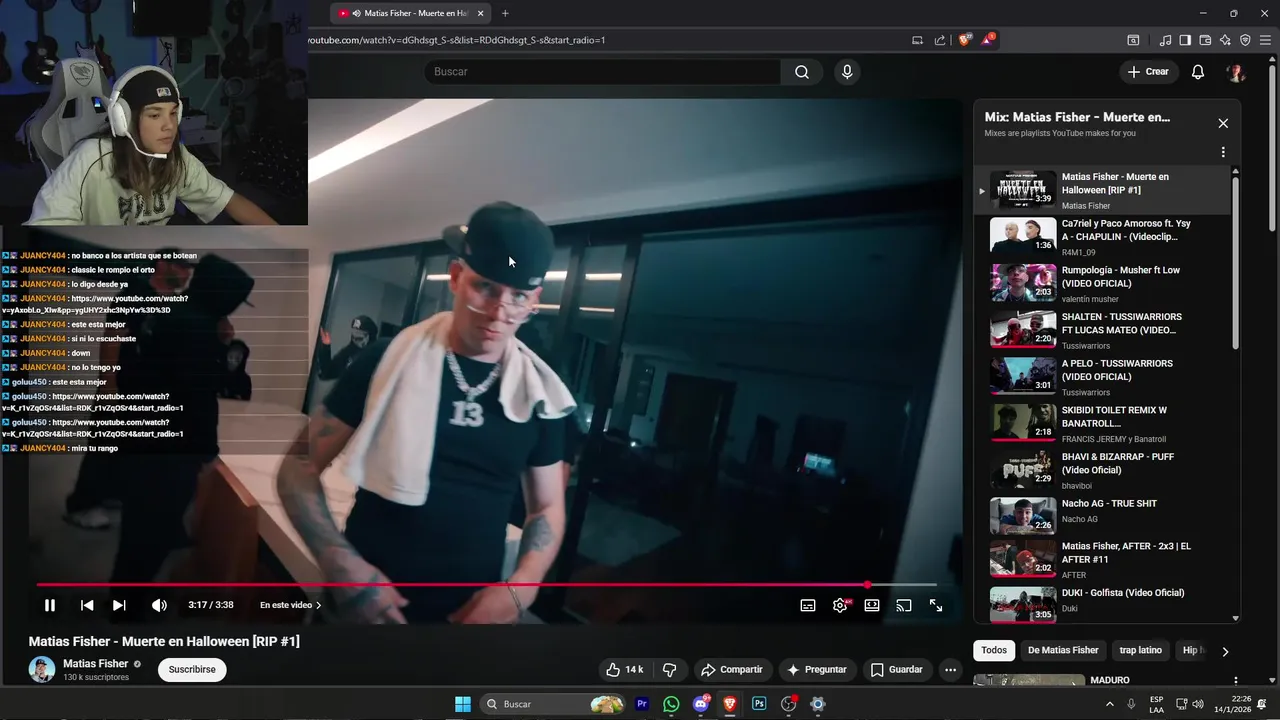Image resolution: width=1280 pixels, height=720 pixels.
Task: Toggle the Brave sidebar panel
Action: (x=1185, y=40)
